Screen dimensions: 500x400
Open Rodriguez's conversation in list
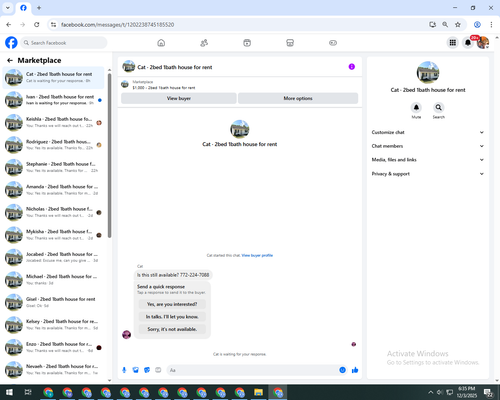tap(53, 145)
